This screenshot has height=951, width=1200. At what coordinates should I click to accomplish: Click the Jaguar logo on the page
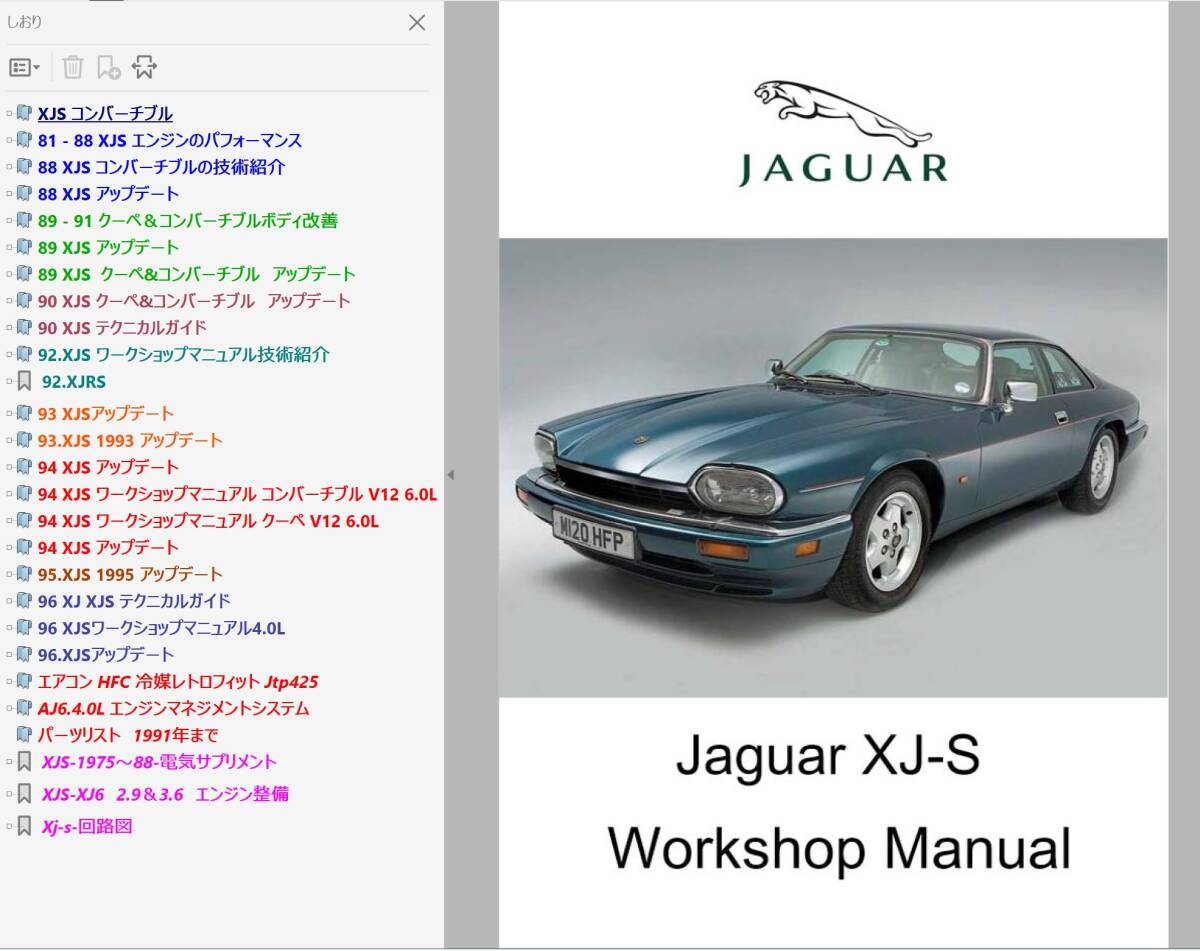click(843, 134)
